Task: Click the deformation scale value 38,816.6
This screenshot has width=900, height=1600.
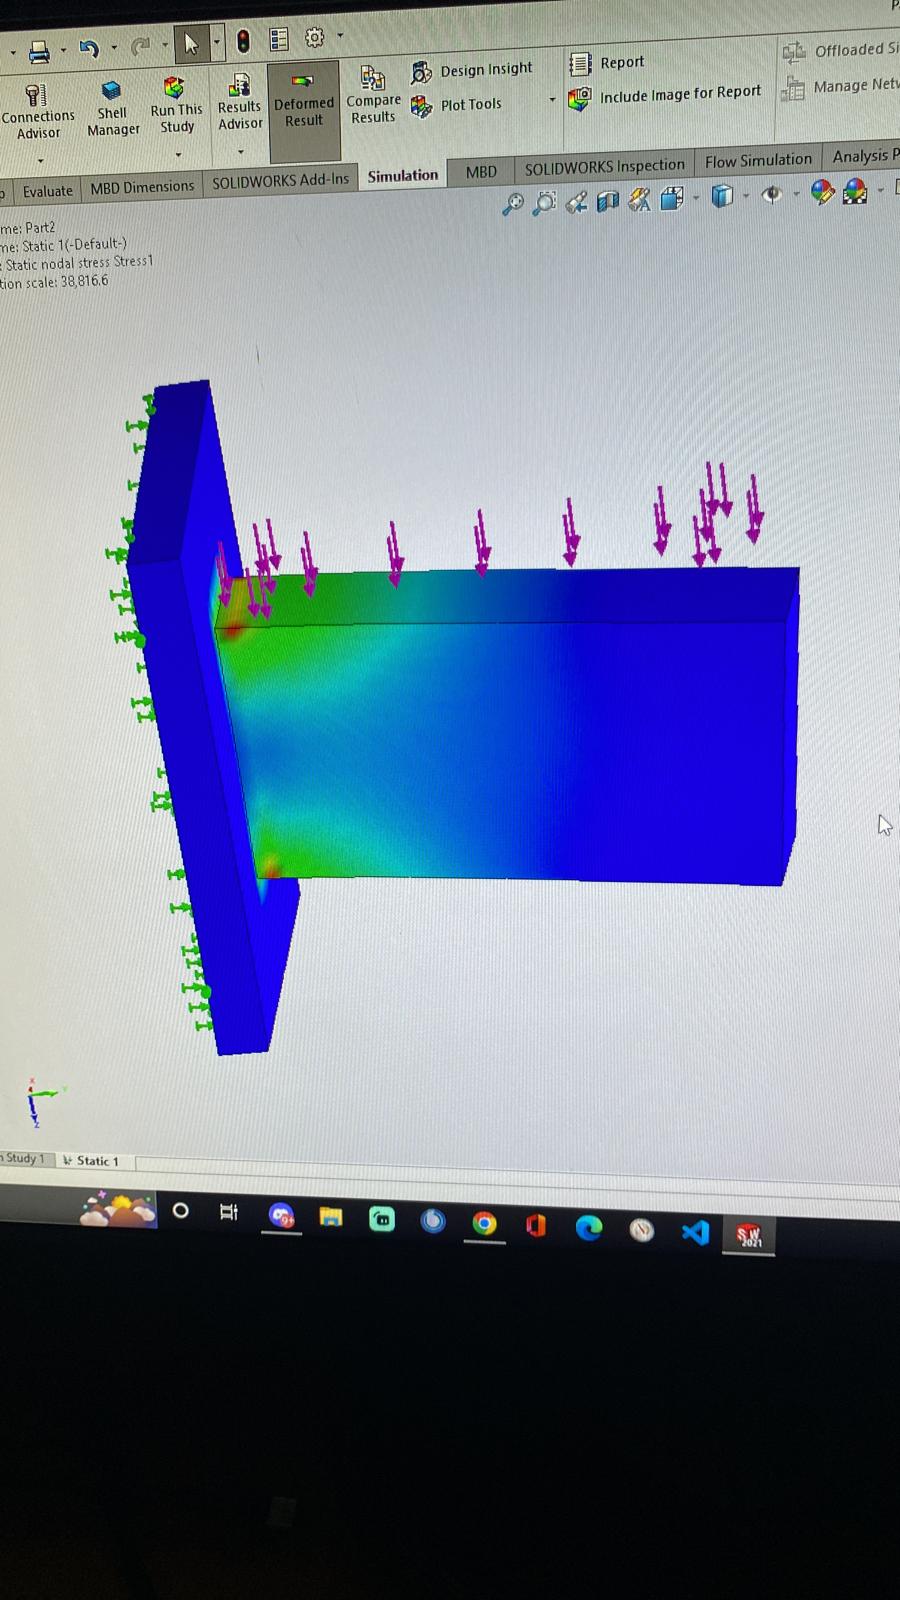Action: [84, 281]
